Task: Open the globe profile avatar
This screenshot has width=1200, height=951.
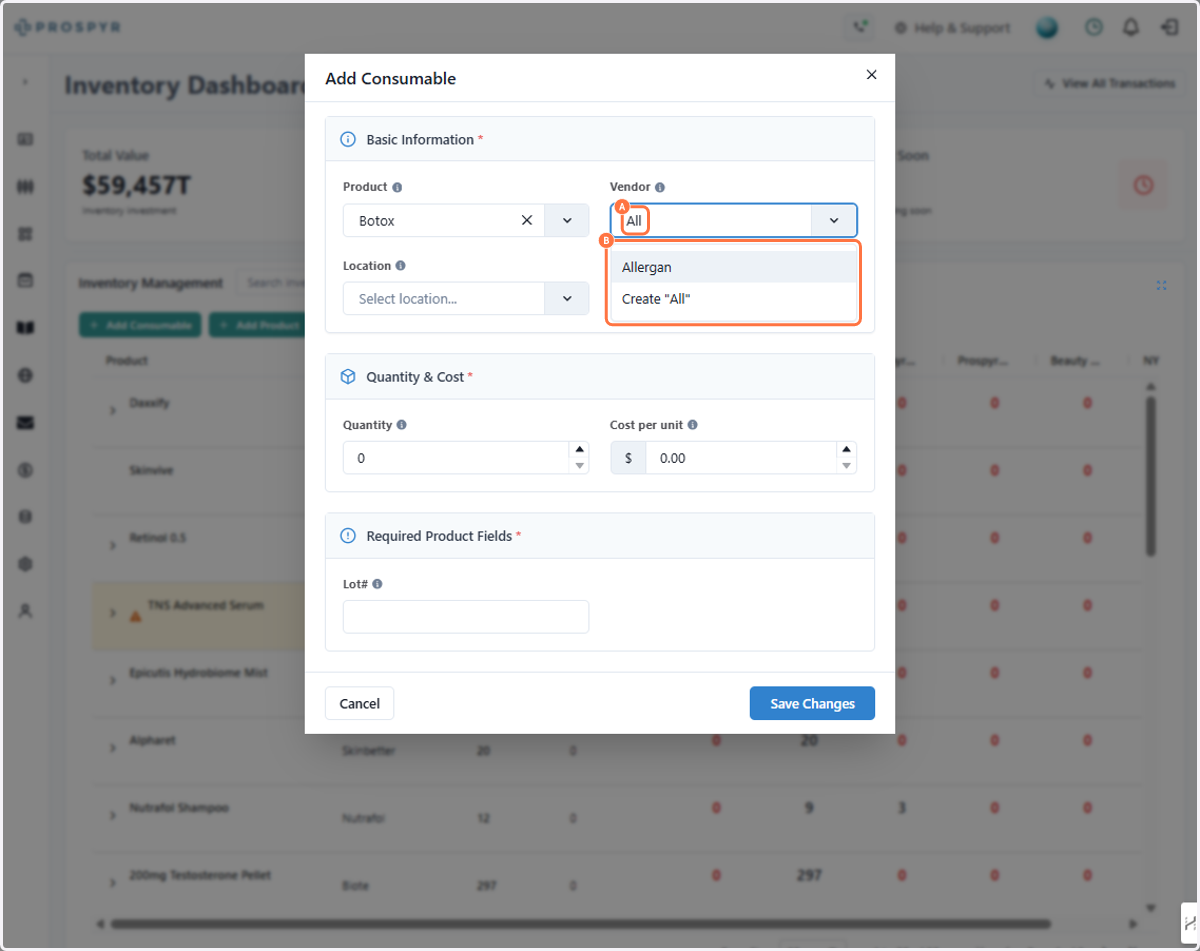Action: (x=1047, y=28)
